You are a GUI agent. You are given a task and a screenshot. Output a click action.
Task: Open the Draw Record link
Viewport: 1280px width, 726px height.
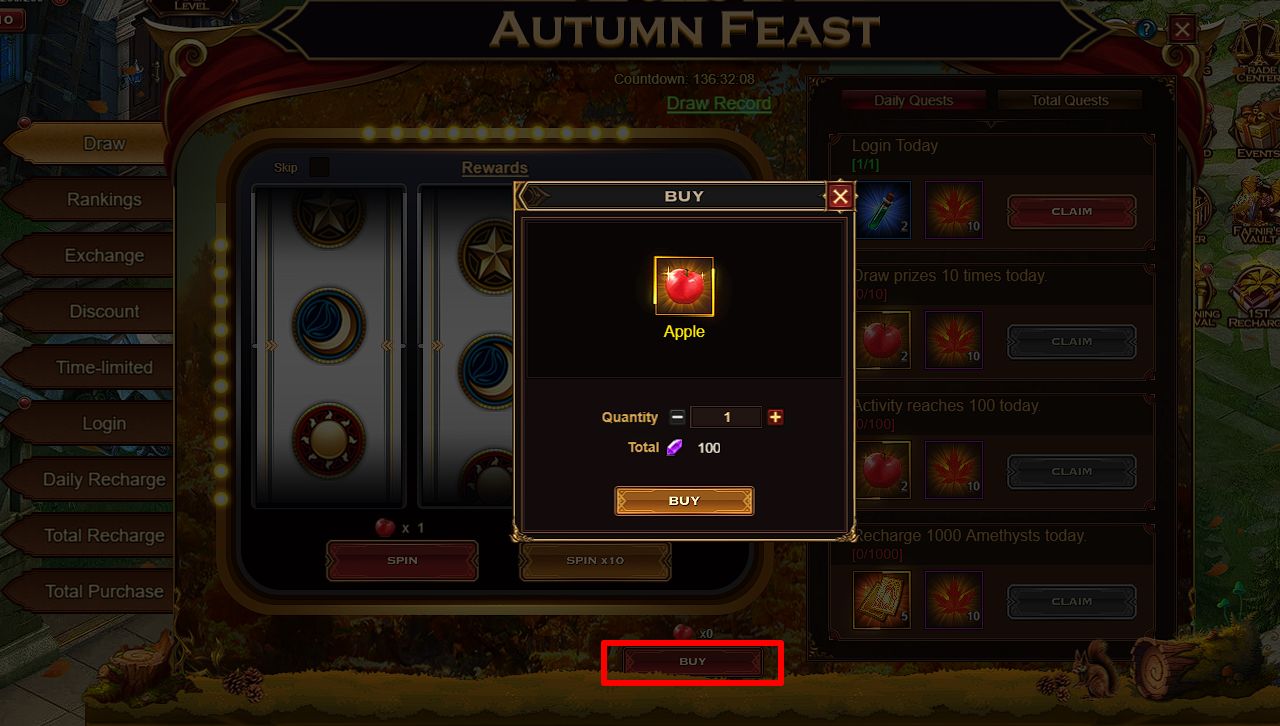(x=719, y=103)
